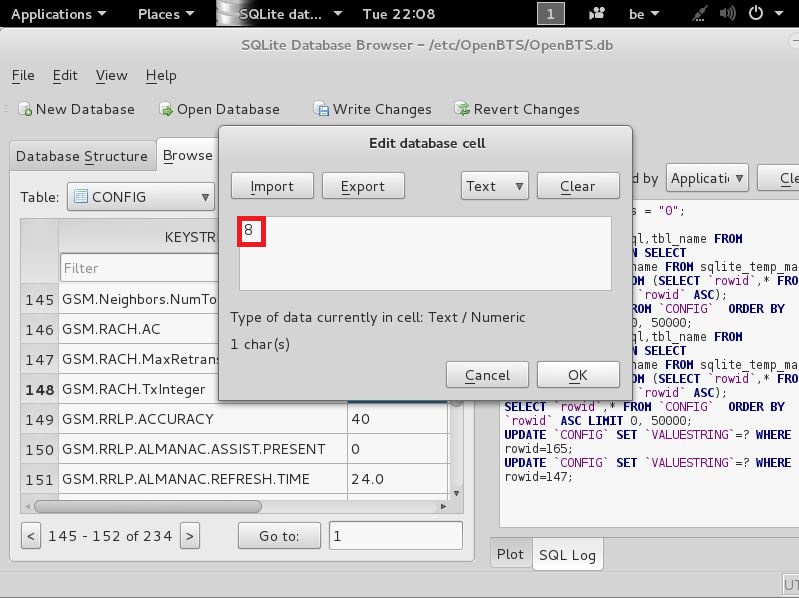The height and width of the screenshot is (598, 799).
Task: Select the GSM.RACH.AC row
Action: click(139, 329)
